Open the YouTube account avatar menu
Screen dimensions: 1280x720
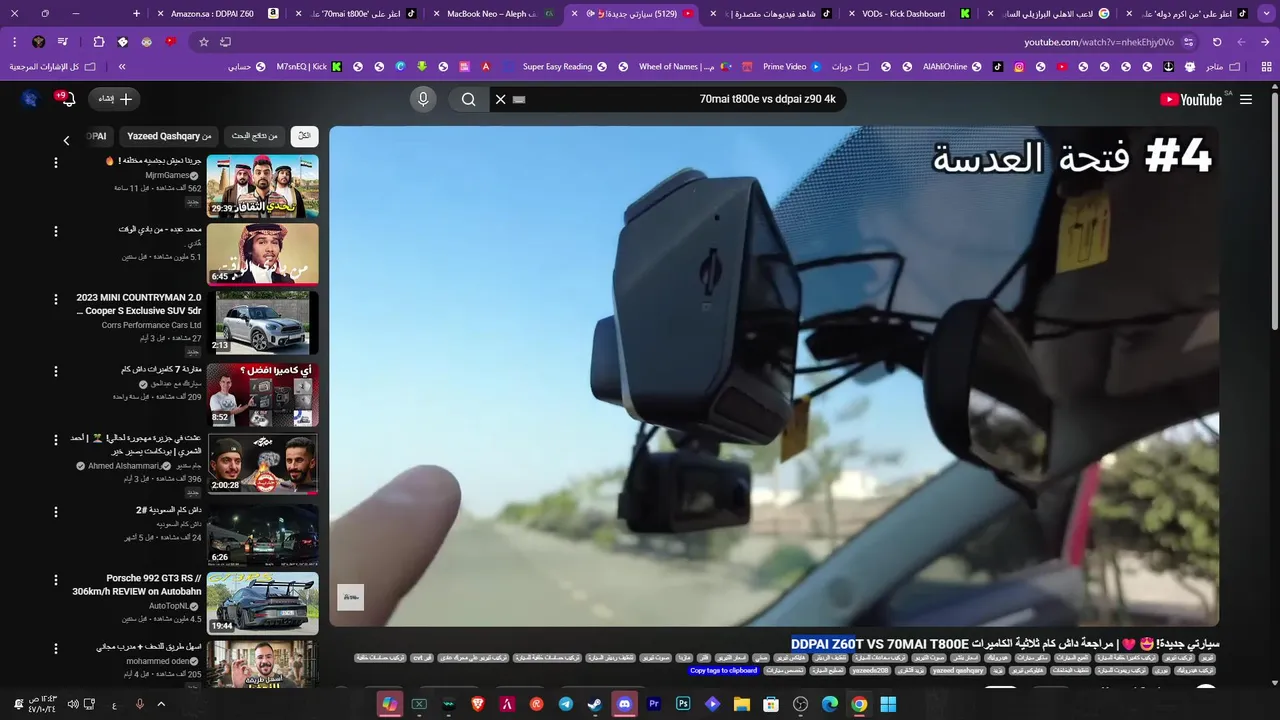pyautogui.click(x=30, y=99)
